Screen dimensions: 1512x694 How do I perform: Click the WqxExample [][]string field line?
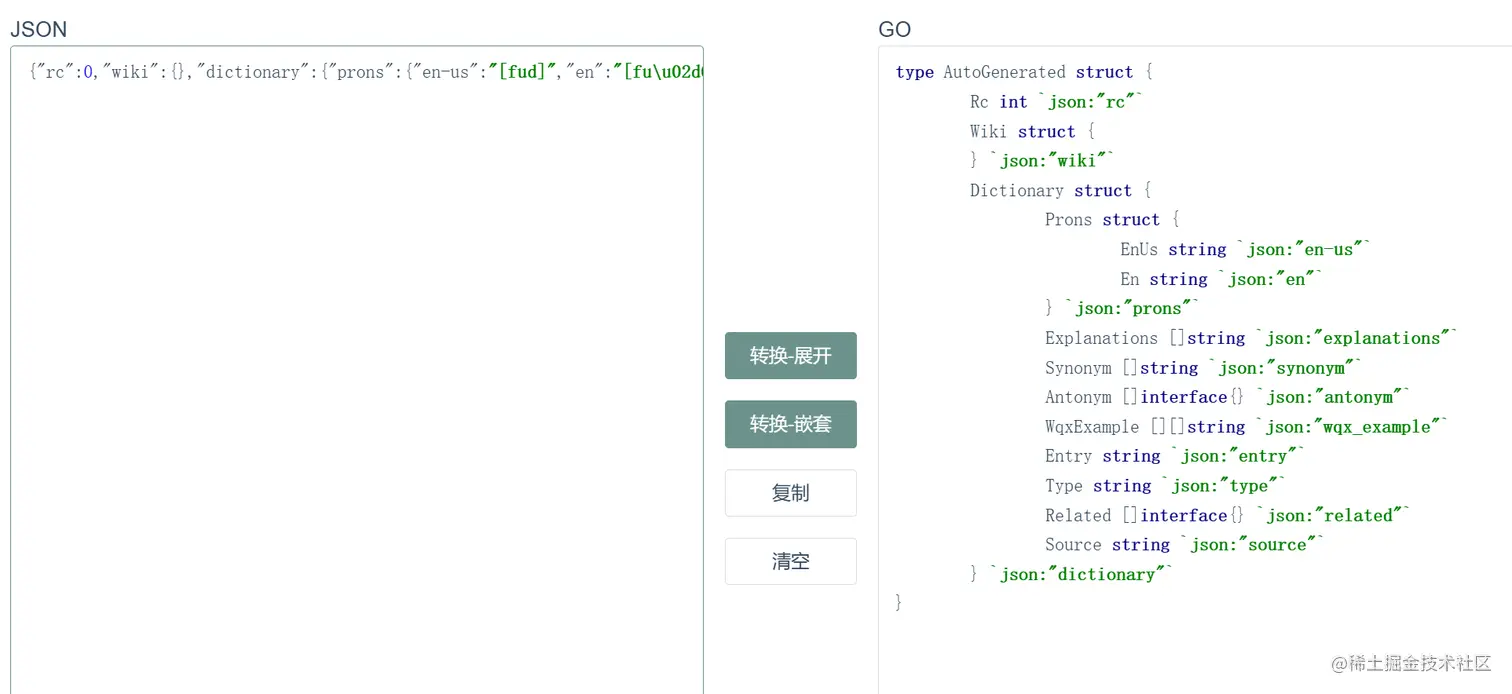(1245, 427)
